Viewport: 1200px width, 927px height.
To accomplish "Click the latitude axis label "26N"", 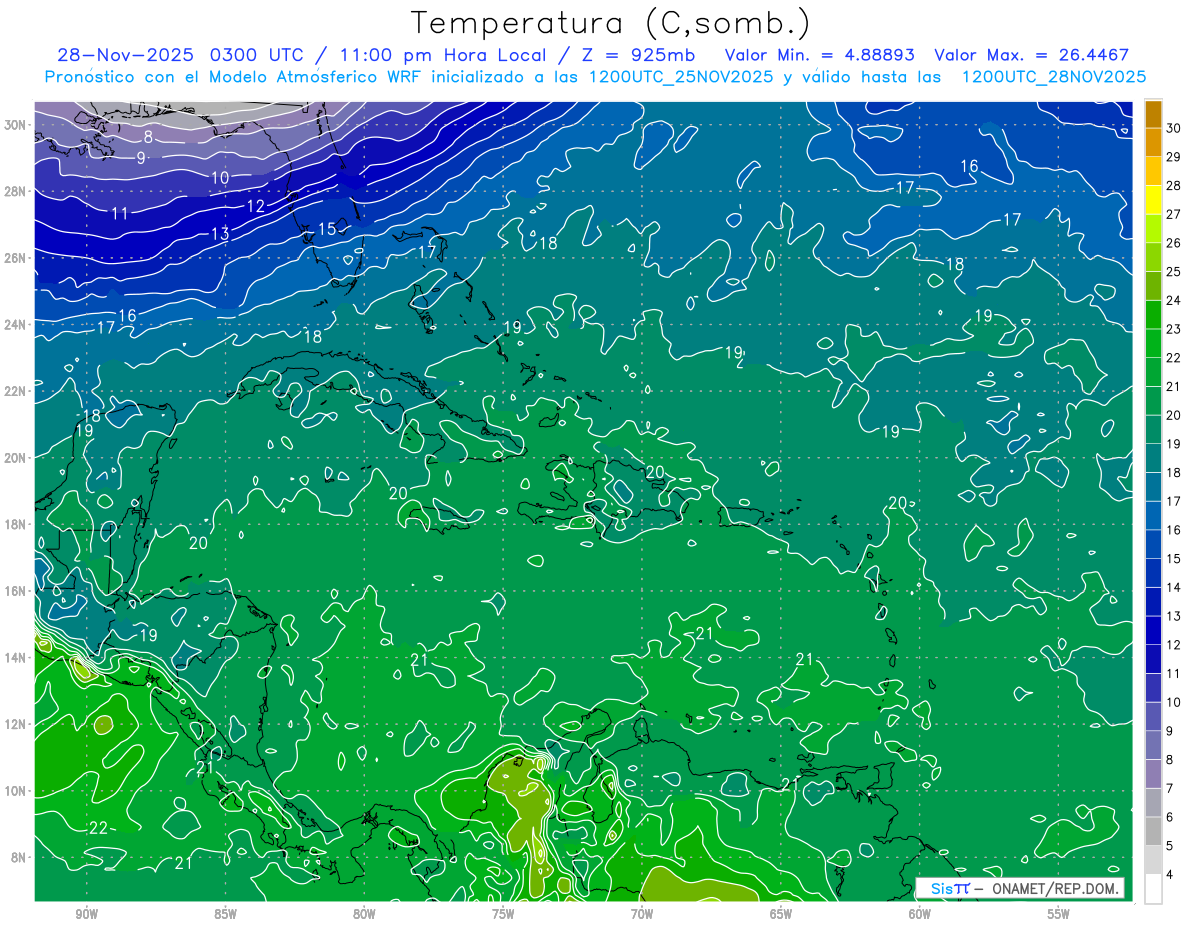I will (x=16, y=258).
